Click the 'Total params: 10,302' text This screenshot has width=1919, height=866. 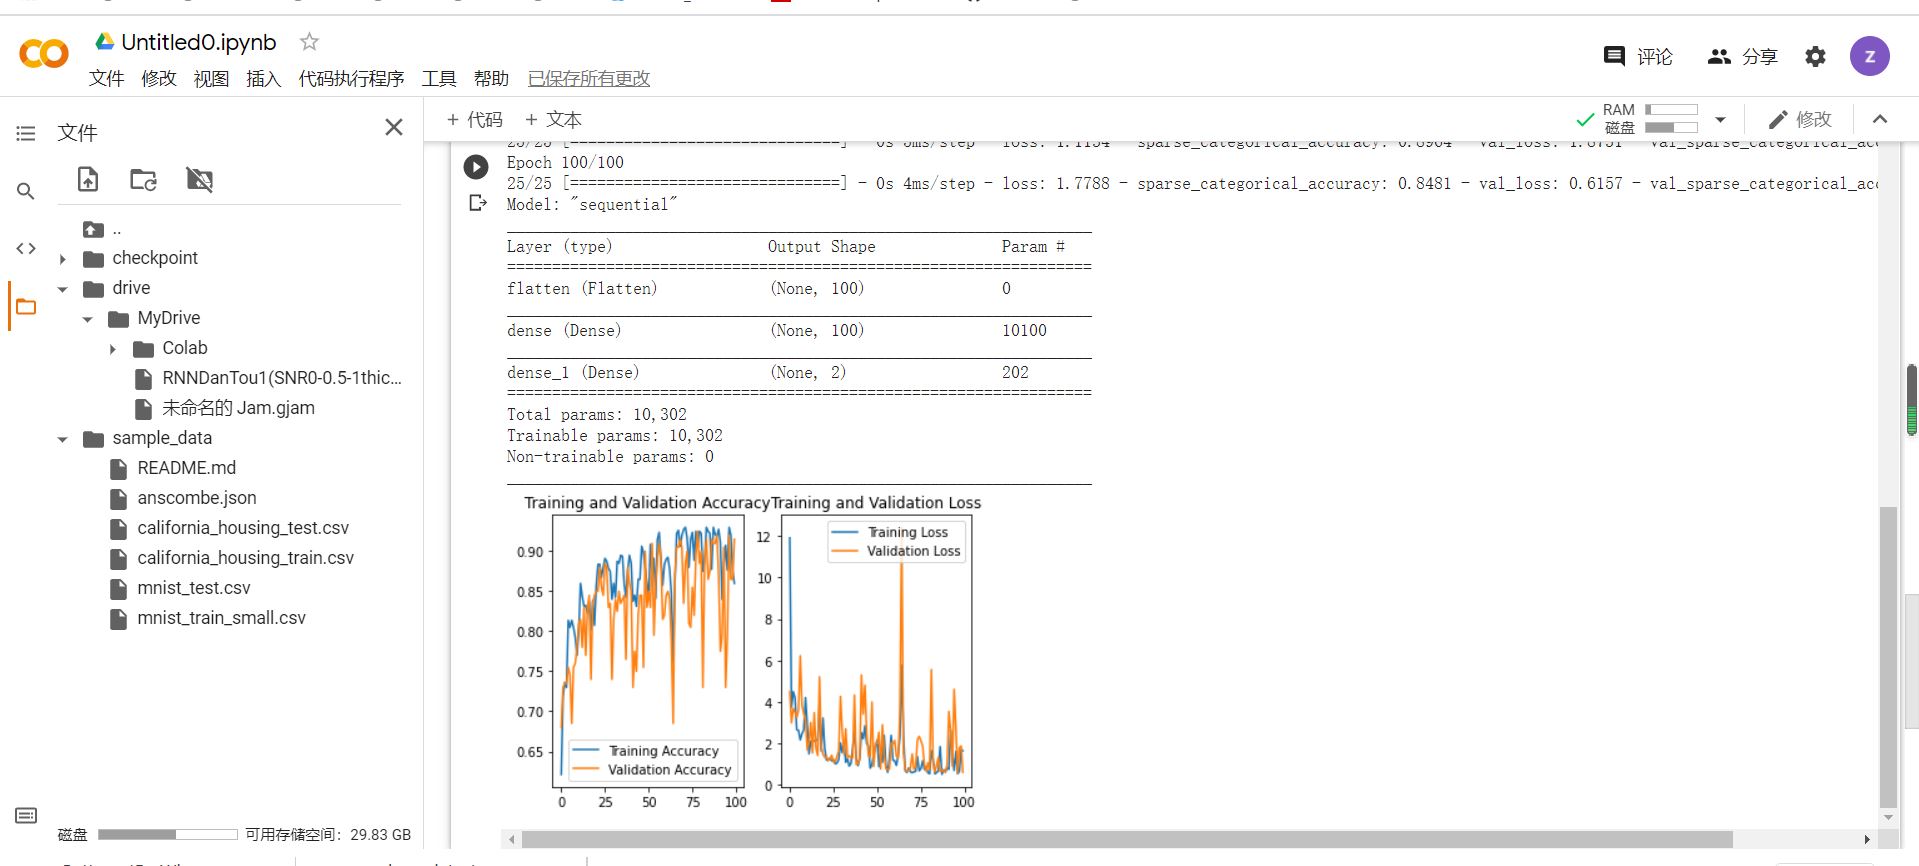tap(597, 414)
